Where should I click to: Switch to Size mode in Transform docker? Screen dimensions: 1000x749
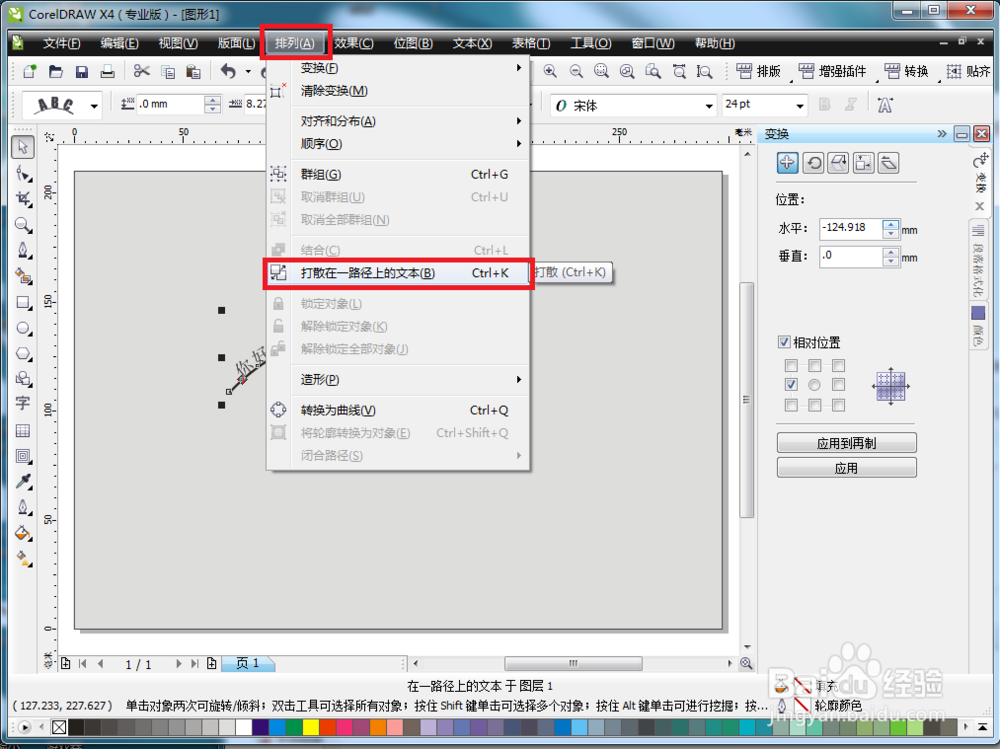(x=864, y=163)
